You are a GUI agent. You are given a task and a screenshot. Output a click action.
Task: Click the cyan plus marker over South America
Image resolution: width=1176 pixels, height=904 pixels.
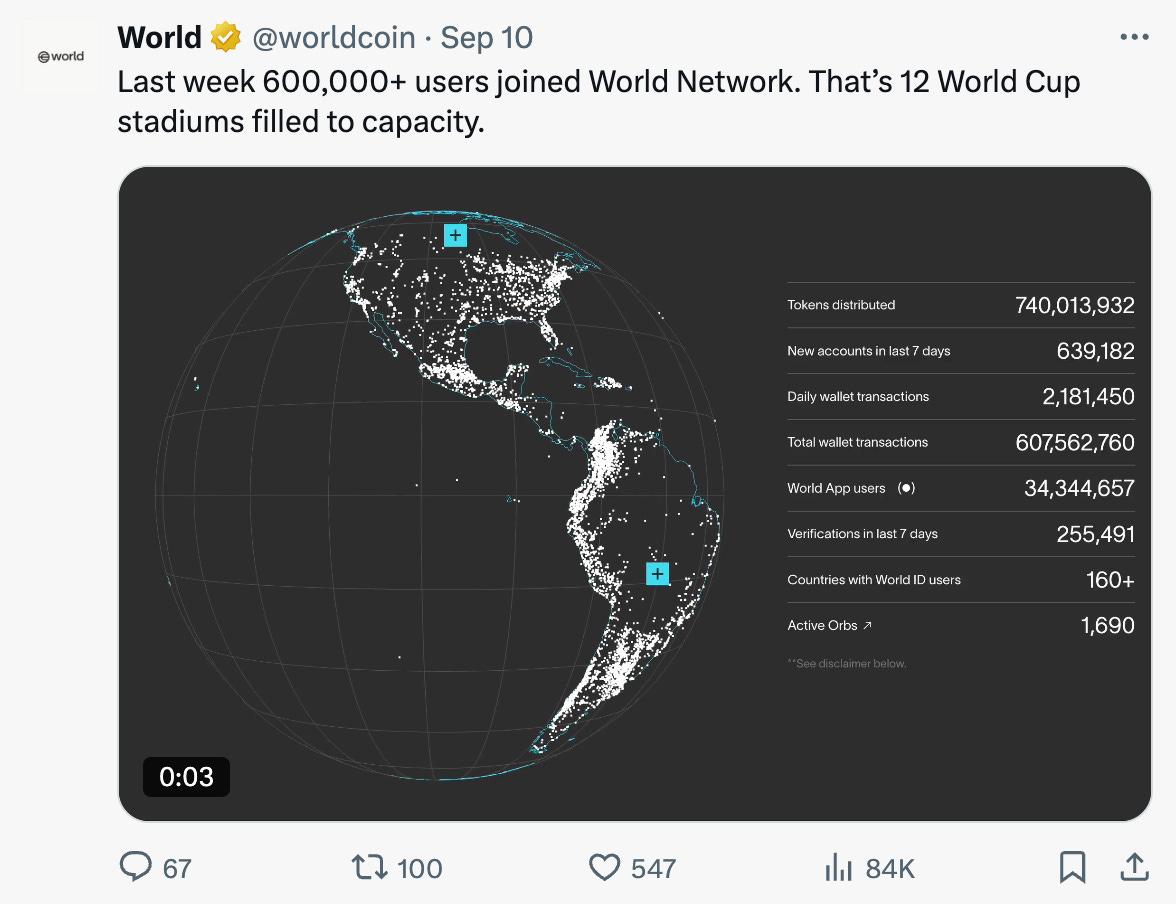(657, 574)
